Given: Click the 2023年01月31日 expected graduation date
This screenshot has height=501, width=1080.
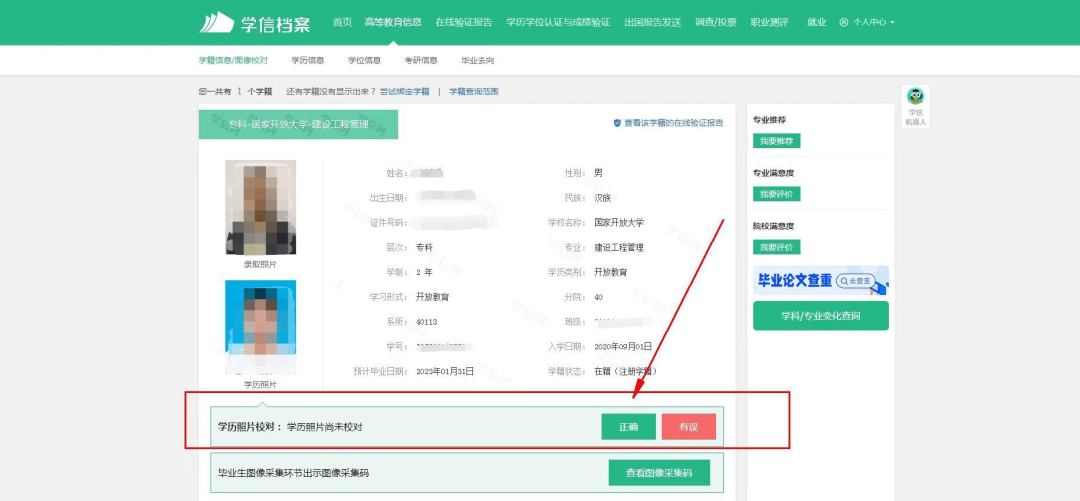Looking at the screenshot, I should pyautogui.click(x=445, y=371).
